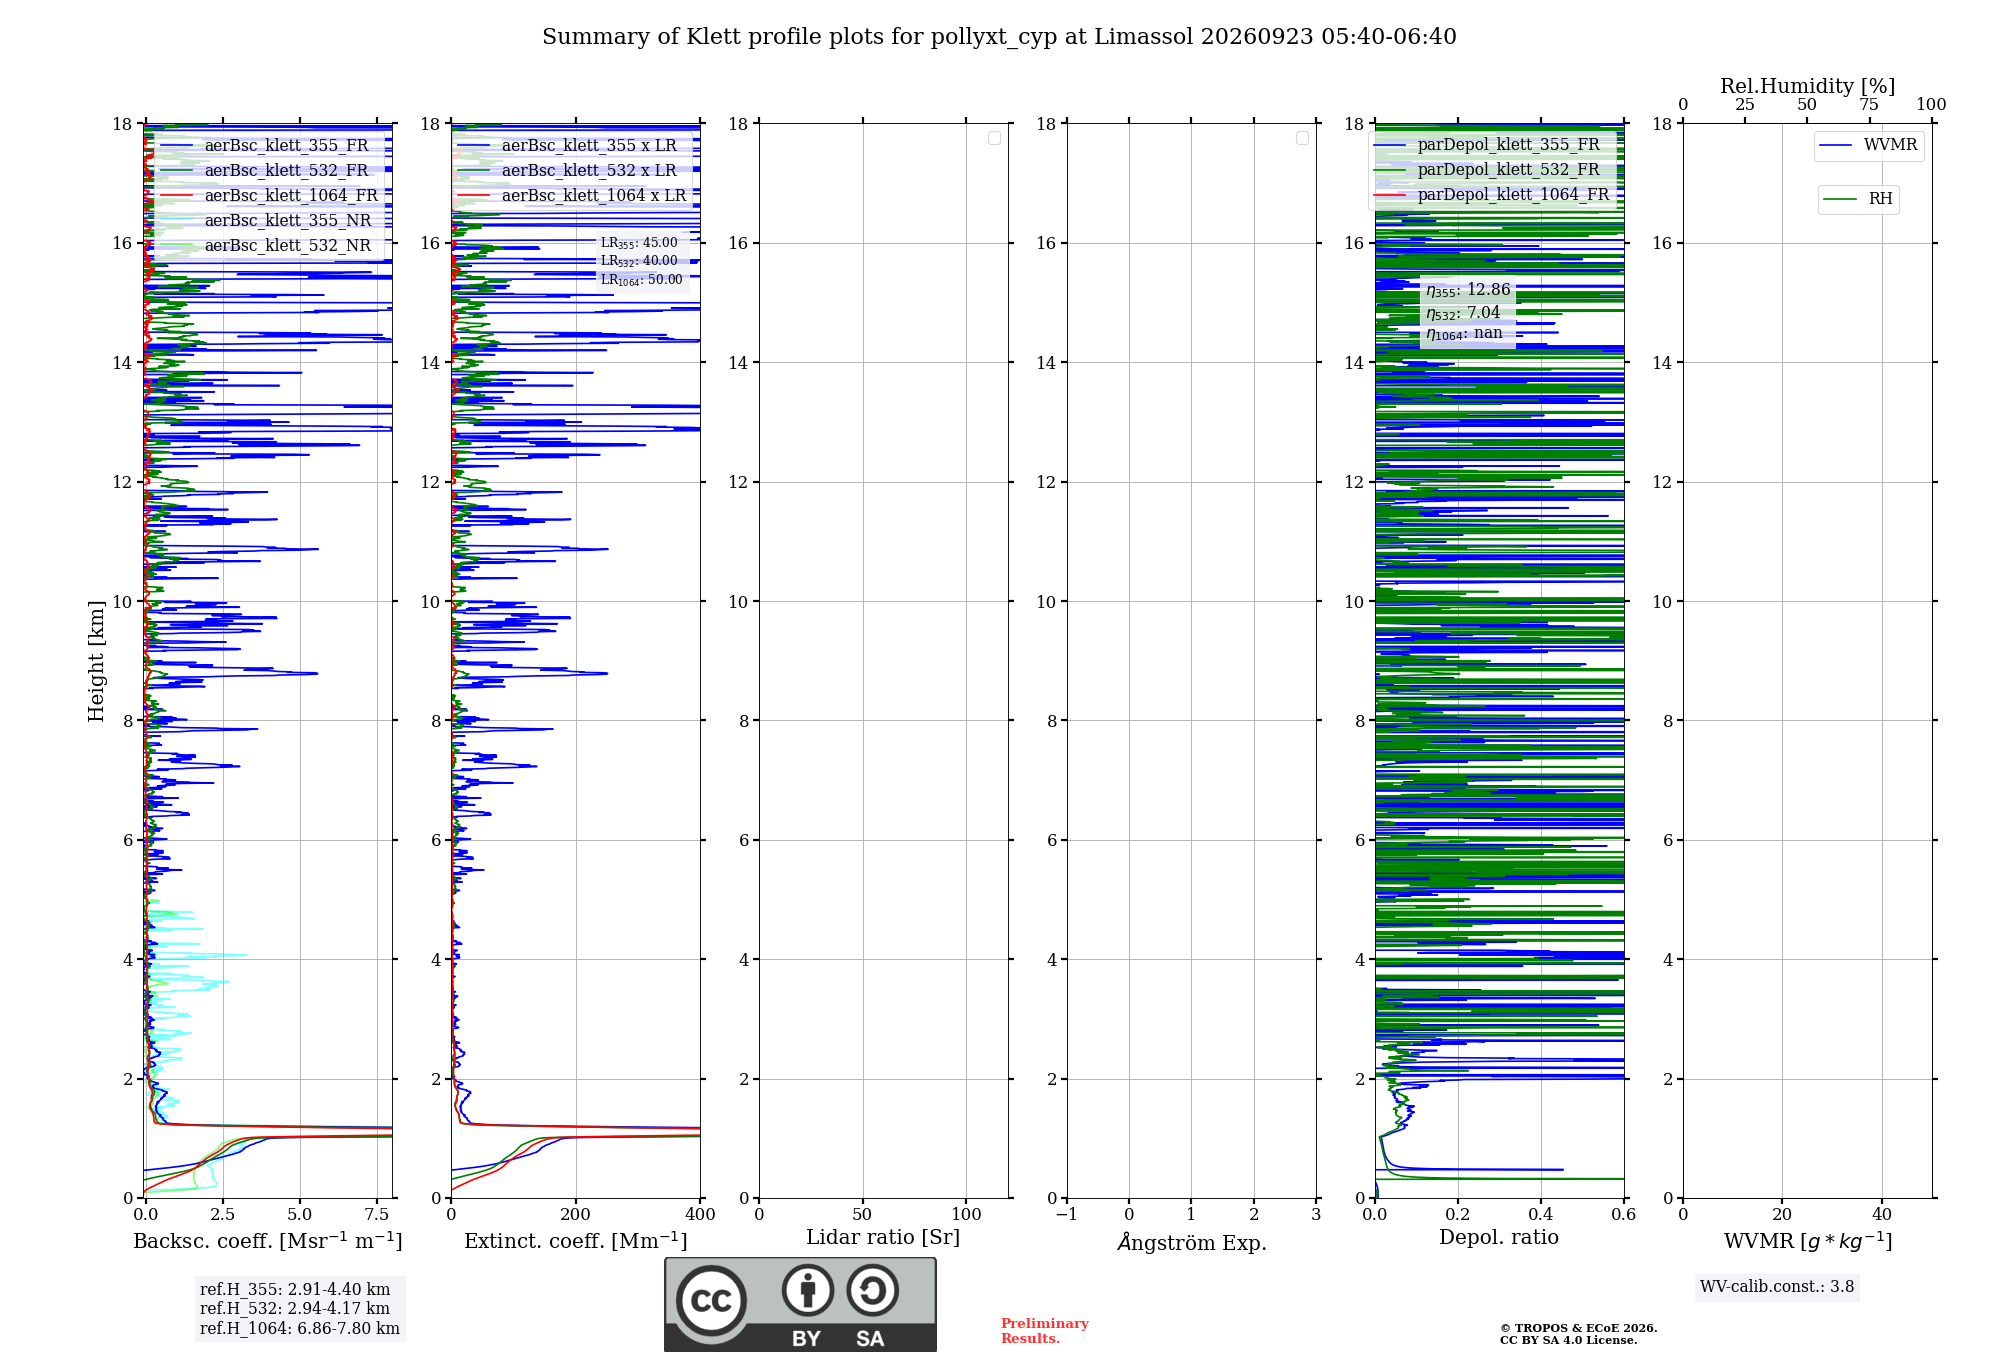Click the Lidar ratio [Sr] axis label
Image resolution: width=2000 pixels, height=1360 pixels.
[x=883, y=1237]
